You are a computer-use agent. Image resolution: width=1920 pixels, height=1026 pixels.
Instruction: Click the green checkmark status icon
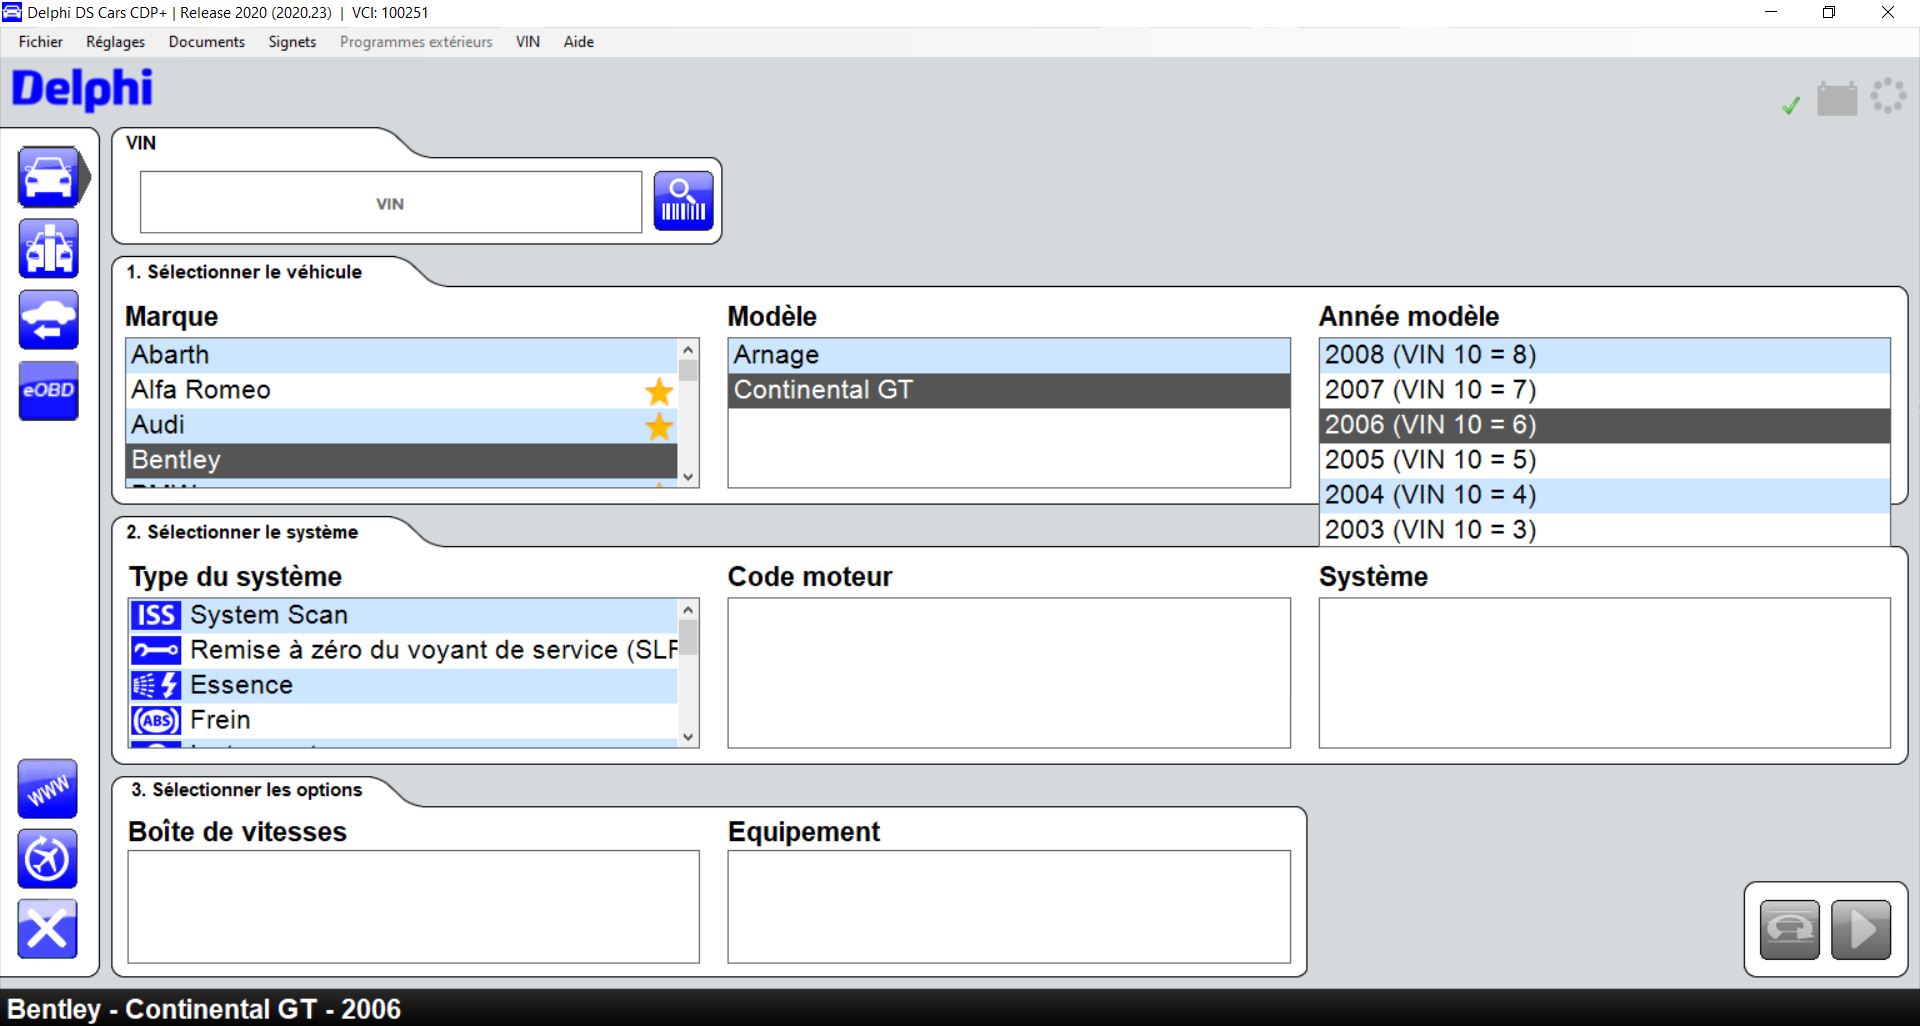pos(1791,104)
